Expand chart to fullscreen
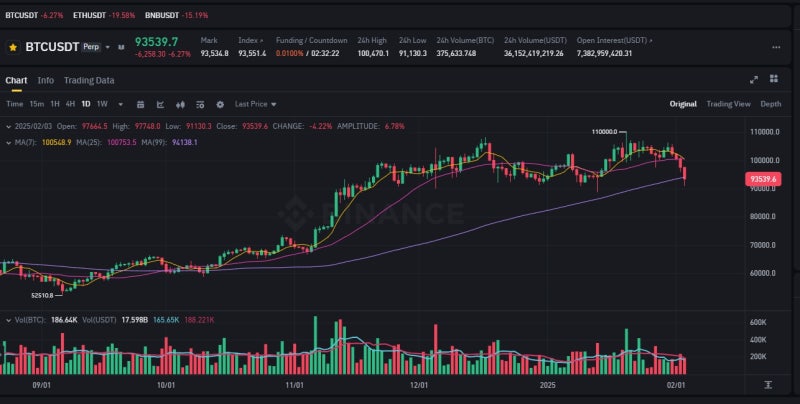 (x=755, y=80)
